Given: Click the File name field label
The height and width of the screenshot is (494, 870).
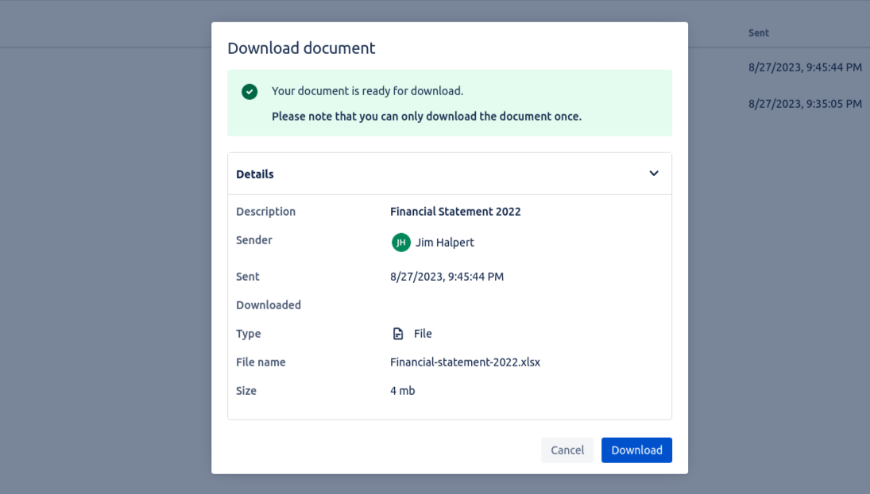Looking at the screenshot, I should pos(261,362).
